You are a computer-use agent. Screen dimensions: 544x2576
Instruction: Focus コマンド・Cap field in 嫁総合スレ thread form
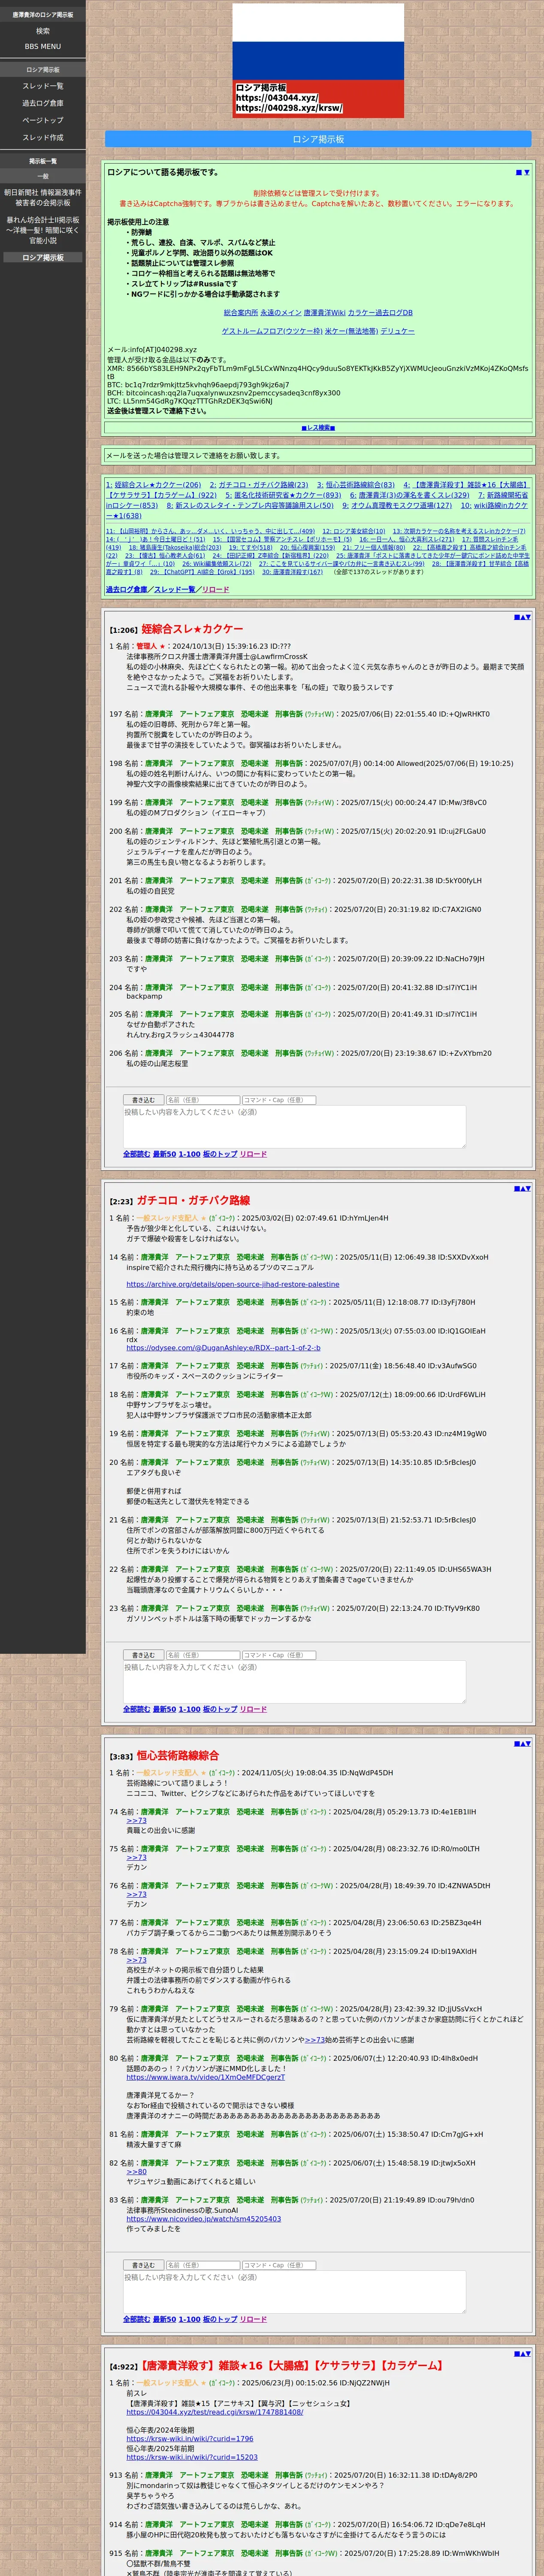tap(279, 1100)
